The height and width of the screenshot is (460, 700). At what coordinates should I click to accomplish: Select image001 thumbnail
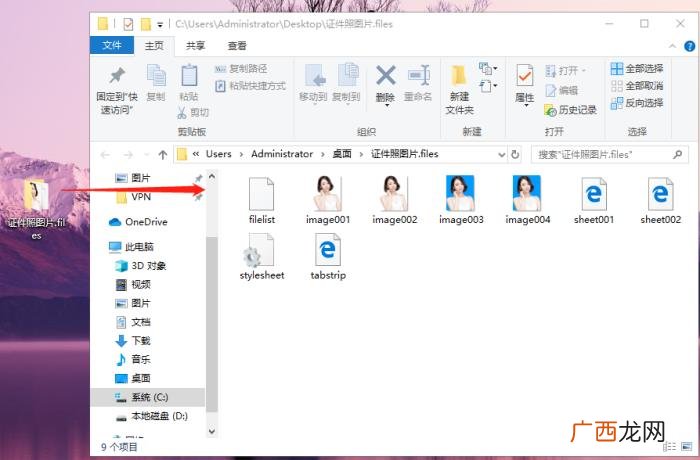coord(328,201)
